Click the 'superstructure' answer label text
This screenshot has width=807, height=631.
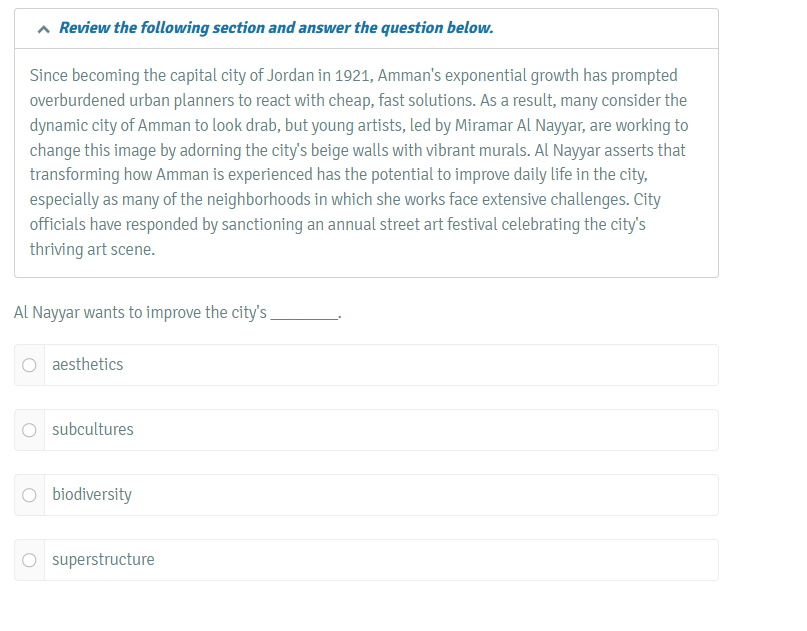pyautogui.click(x=103, y=560)
